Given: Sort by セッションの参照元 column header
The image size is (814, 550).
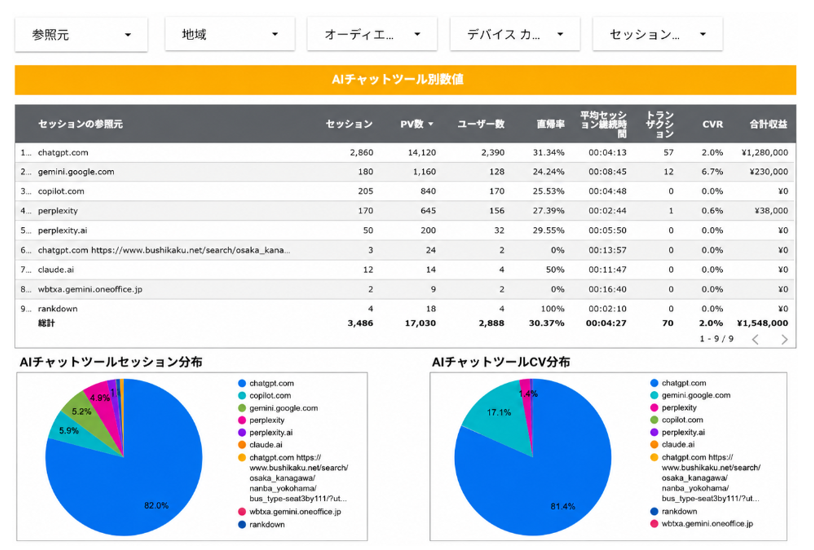Looking at the screenshot, I should 80,124.
